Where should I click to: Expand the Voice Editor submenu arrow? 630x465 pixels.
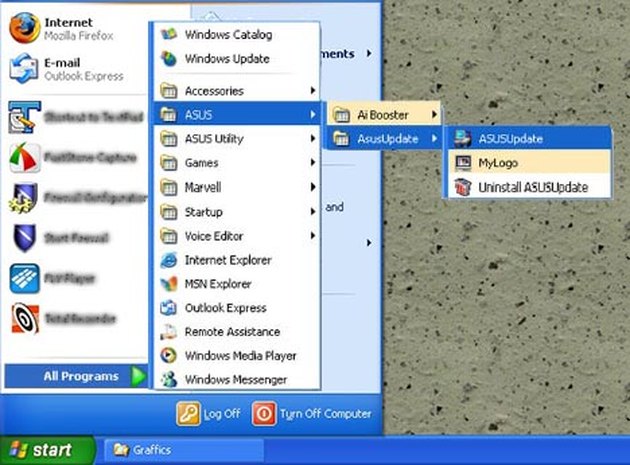click(313, 236)
